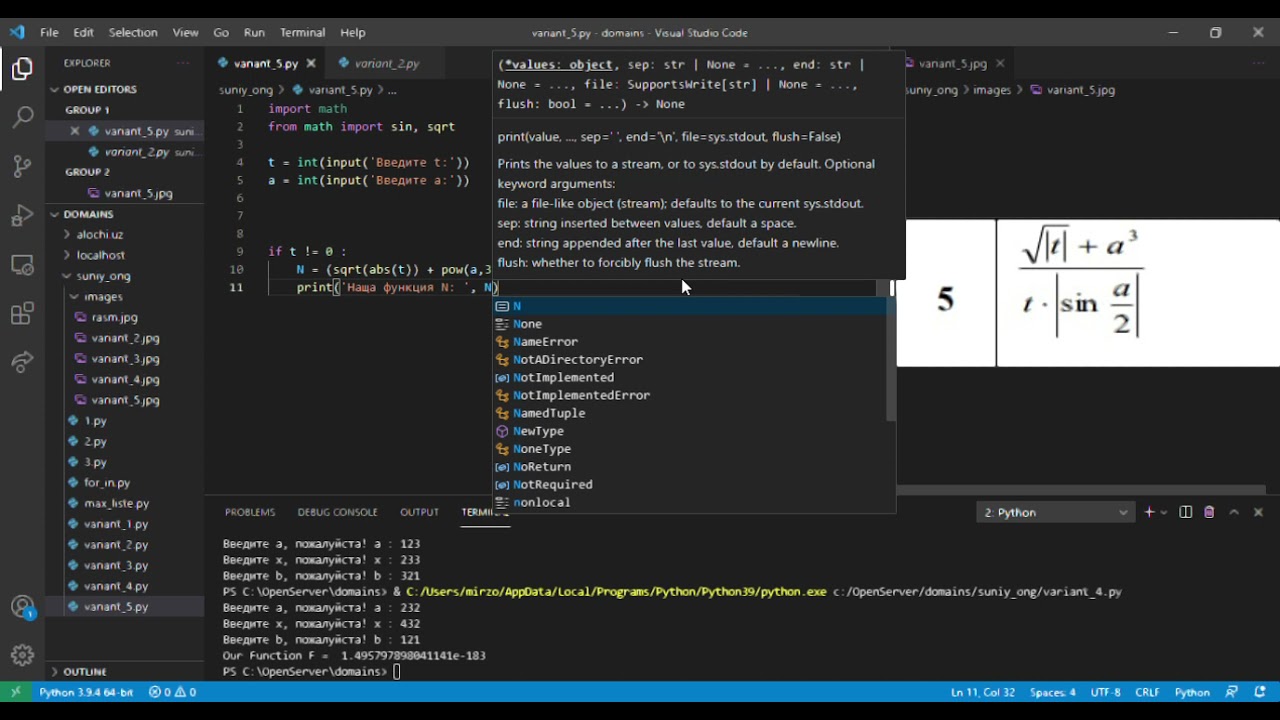The width and height of the screenshot is (1280, 720).
Task: Click the suggestion list scrollbar
Action: click(890, 360)
